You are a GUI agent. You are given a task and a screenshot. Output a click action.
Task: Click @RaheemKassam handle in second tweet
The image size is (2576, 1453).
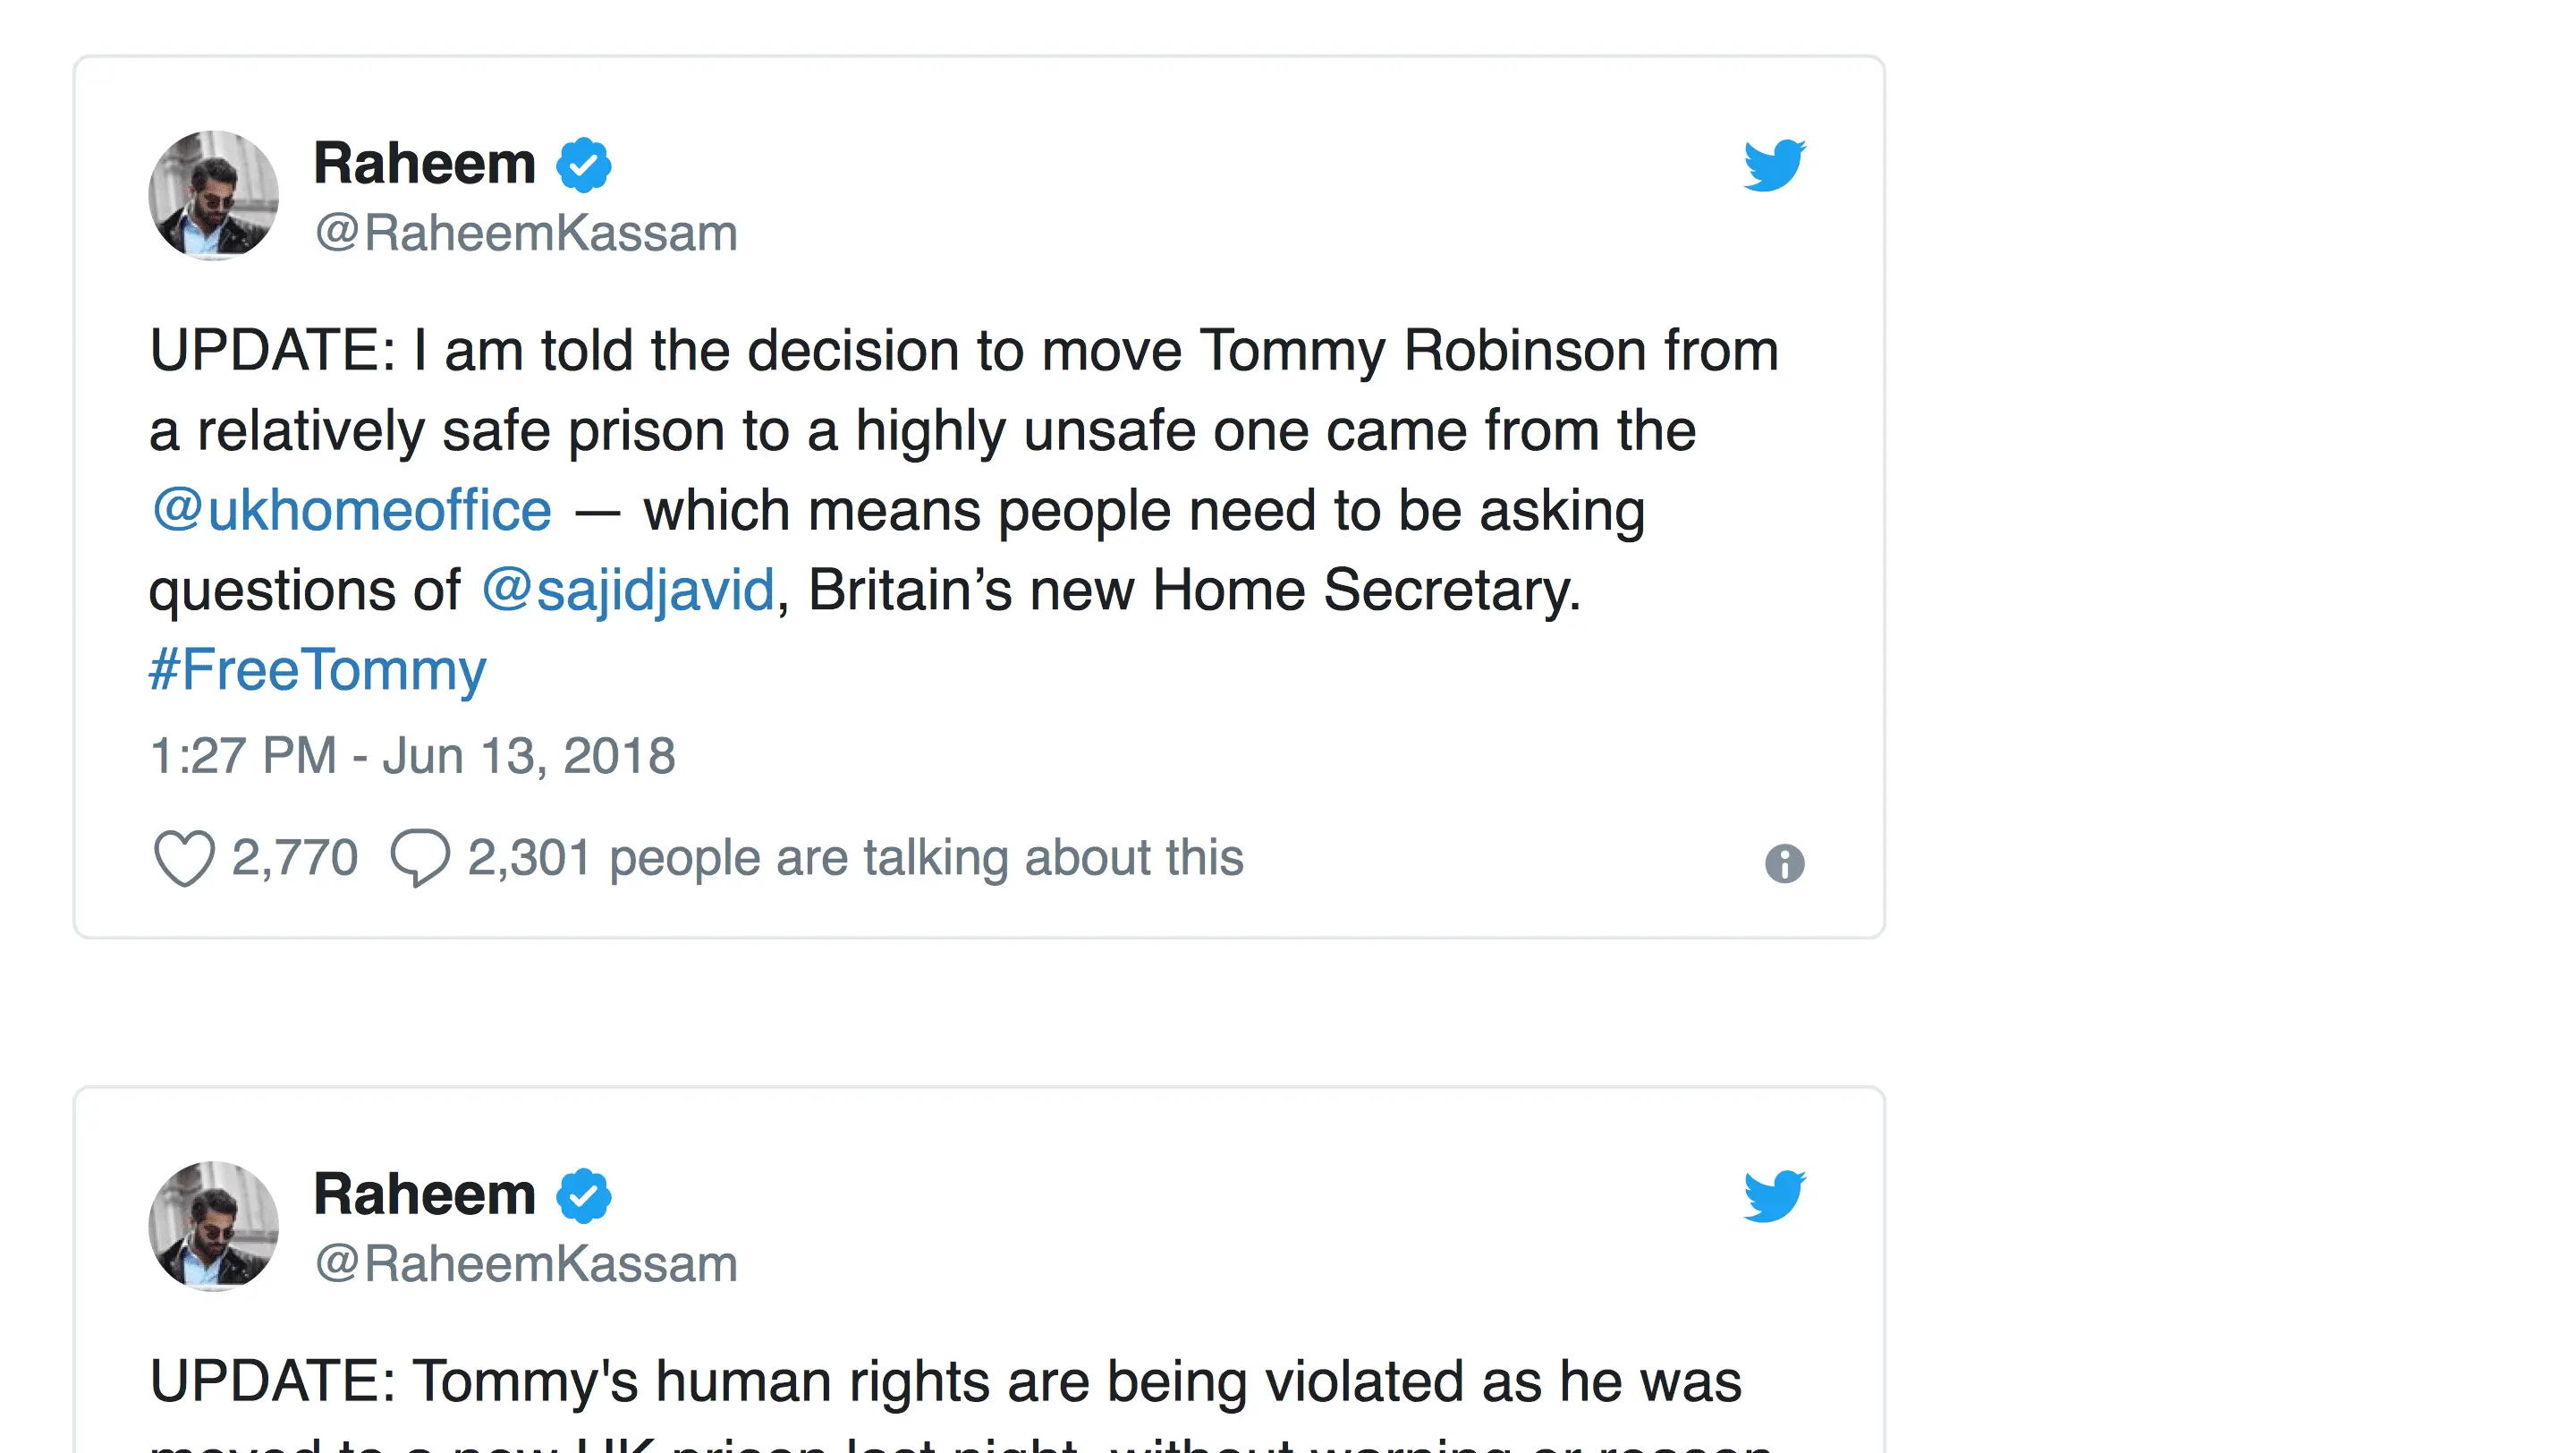point(526,1264)
